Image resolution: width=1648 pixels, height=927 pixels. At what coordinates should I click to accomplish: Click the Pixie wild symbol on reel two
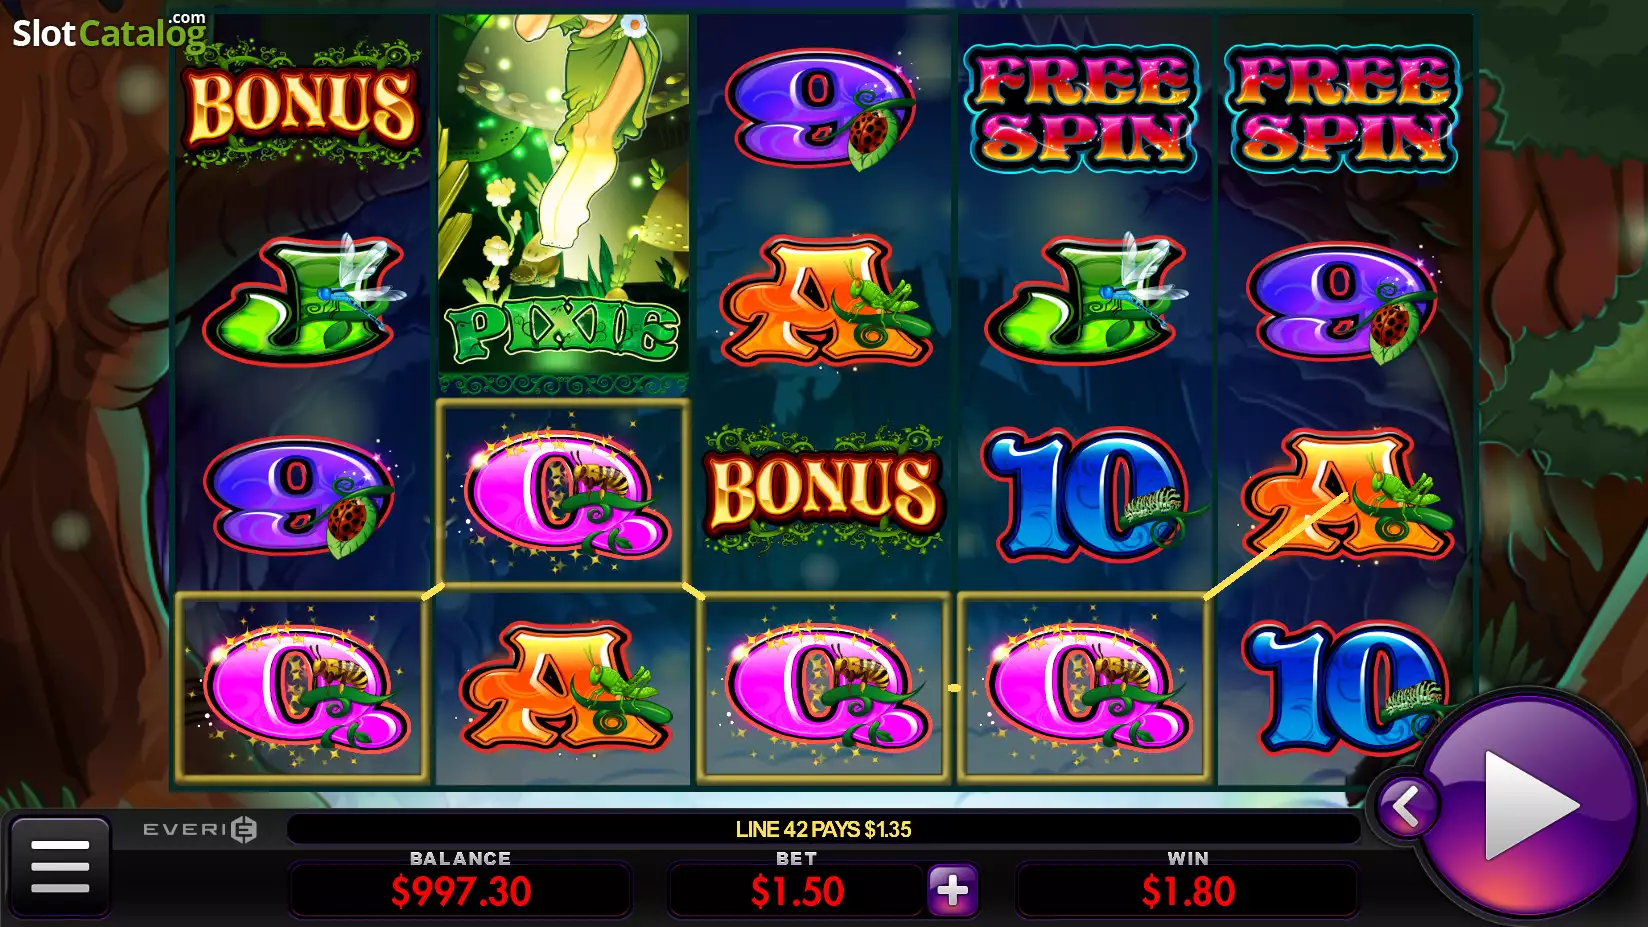563,202
